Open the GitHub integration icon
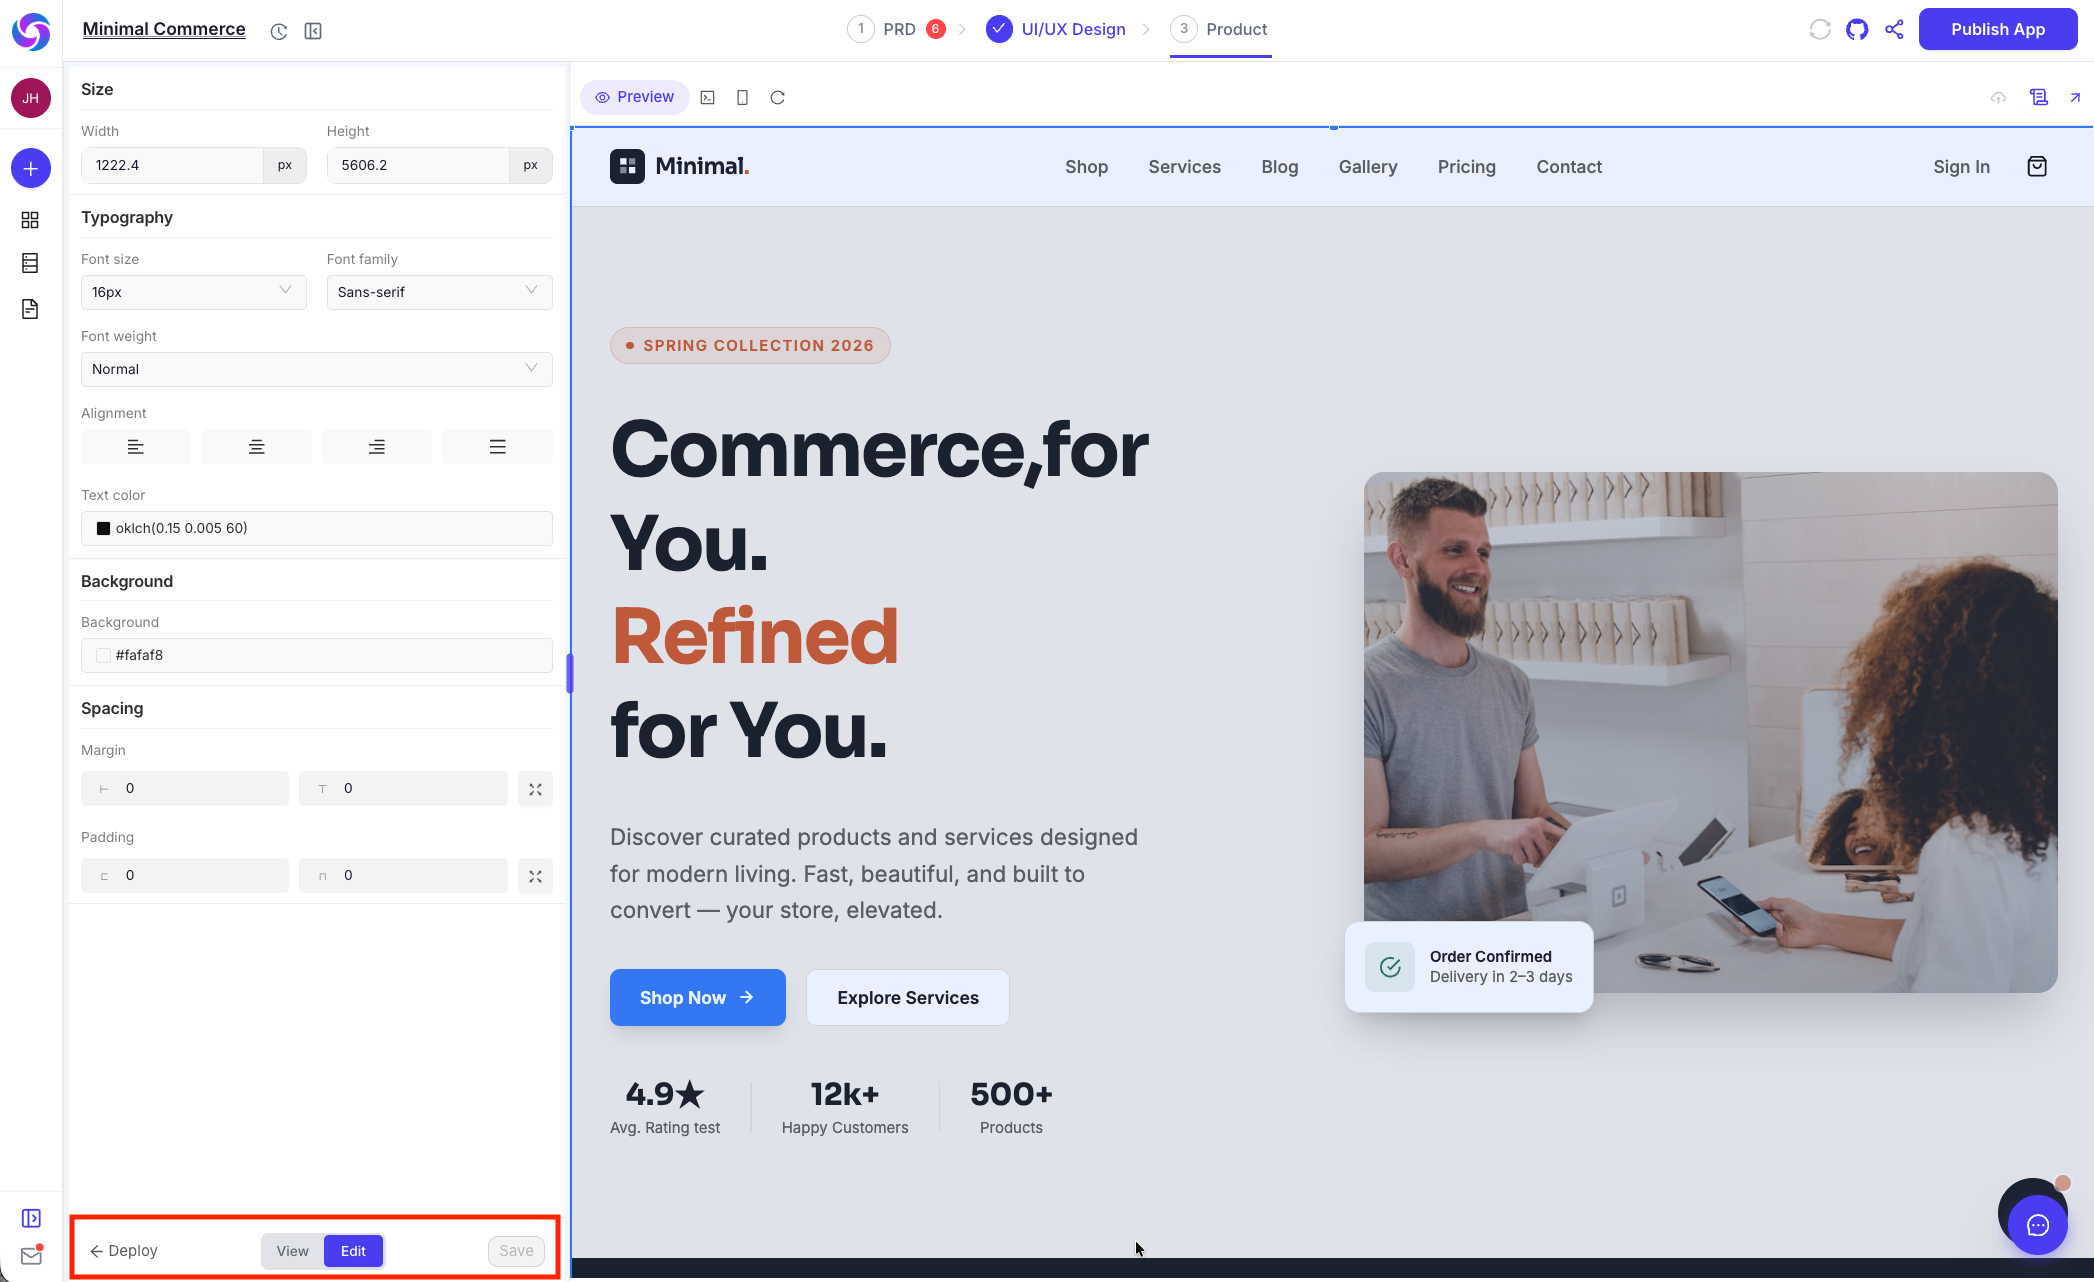 1857,29
